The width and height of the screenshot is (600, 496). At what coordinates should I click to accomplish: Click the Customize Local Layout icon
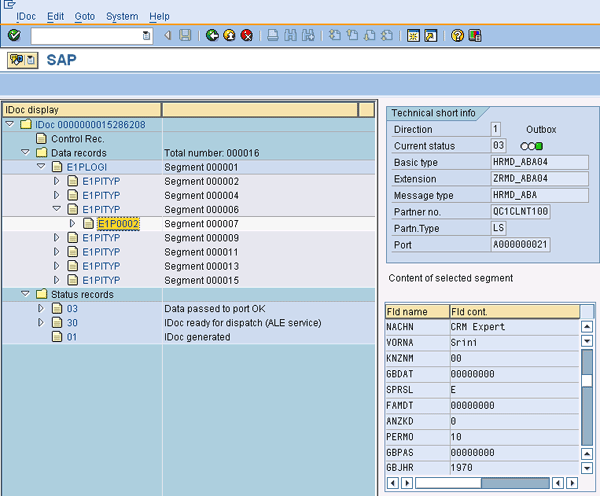(474, 35)
